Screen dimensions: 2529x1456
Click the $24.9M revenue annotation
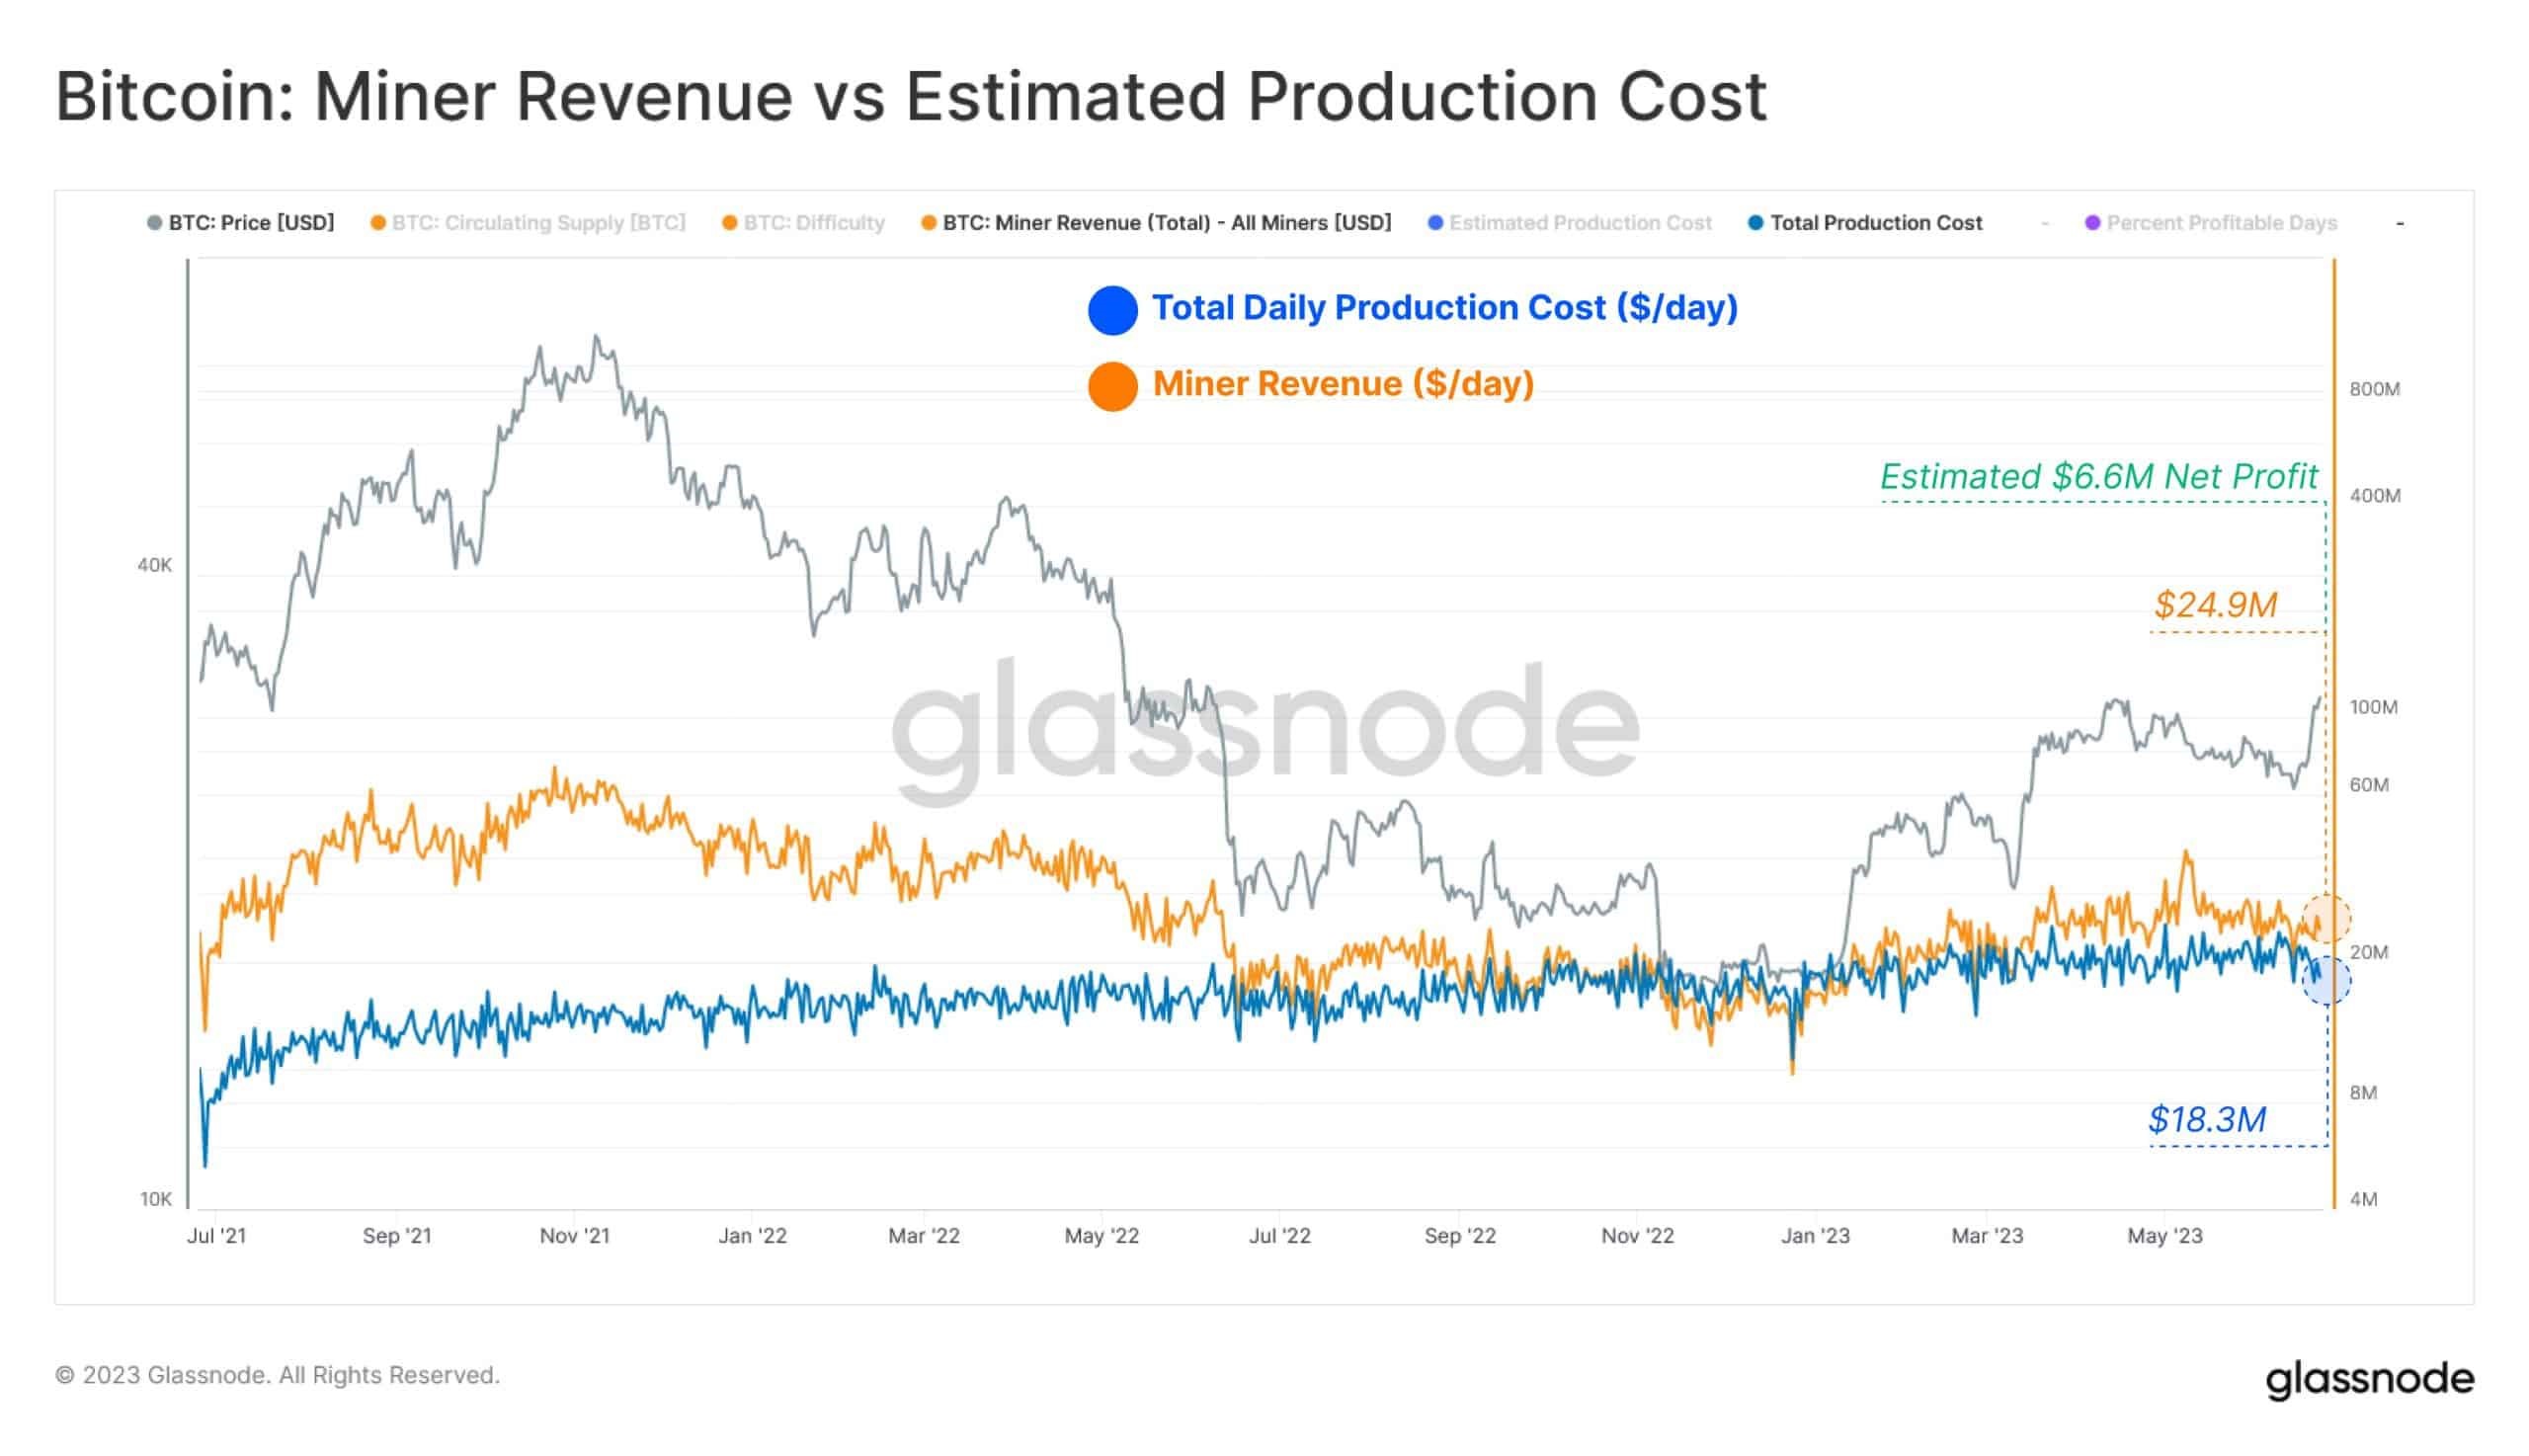2215,605
